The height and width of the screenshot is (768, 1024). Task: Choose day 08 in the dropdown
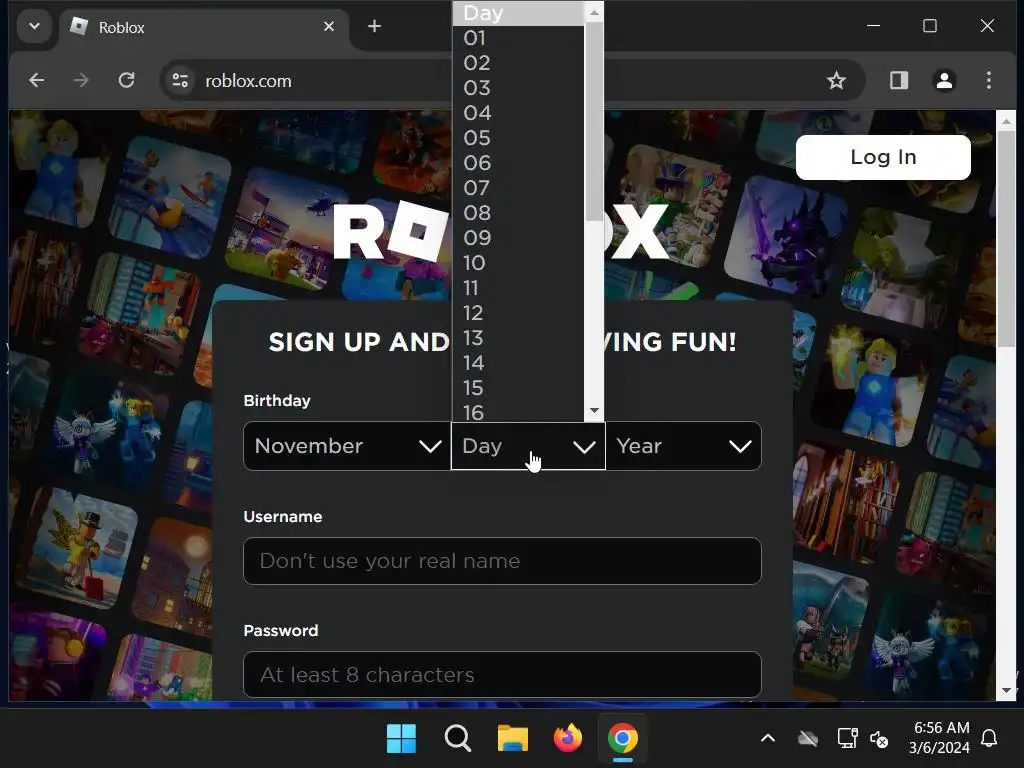coord(518,213)
